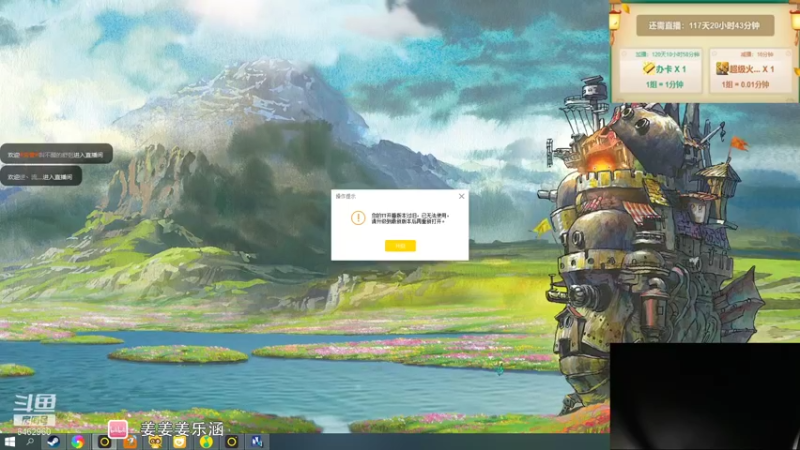Click the 1组 = 1分钟 text
This screenshot has height=450, width=800.
[664, 85]
